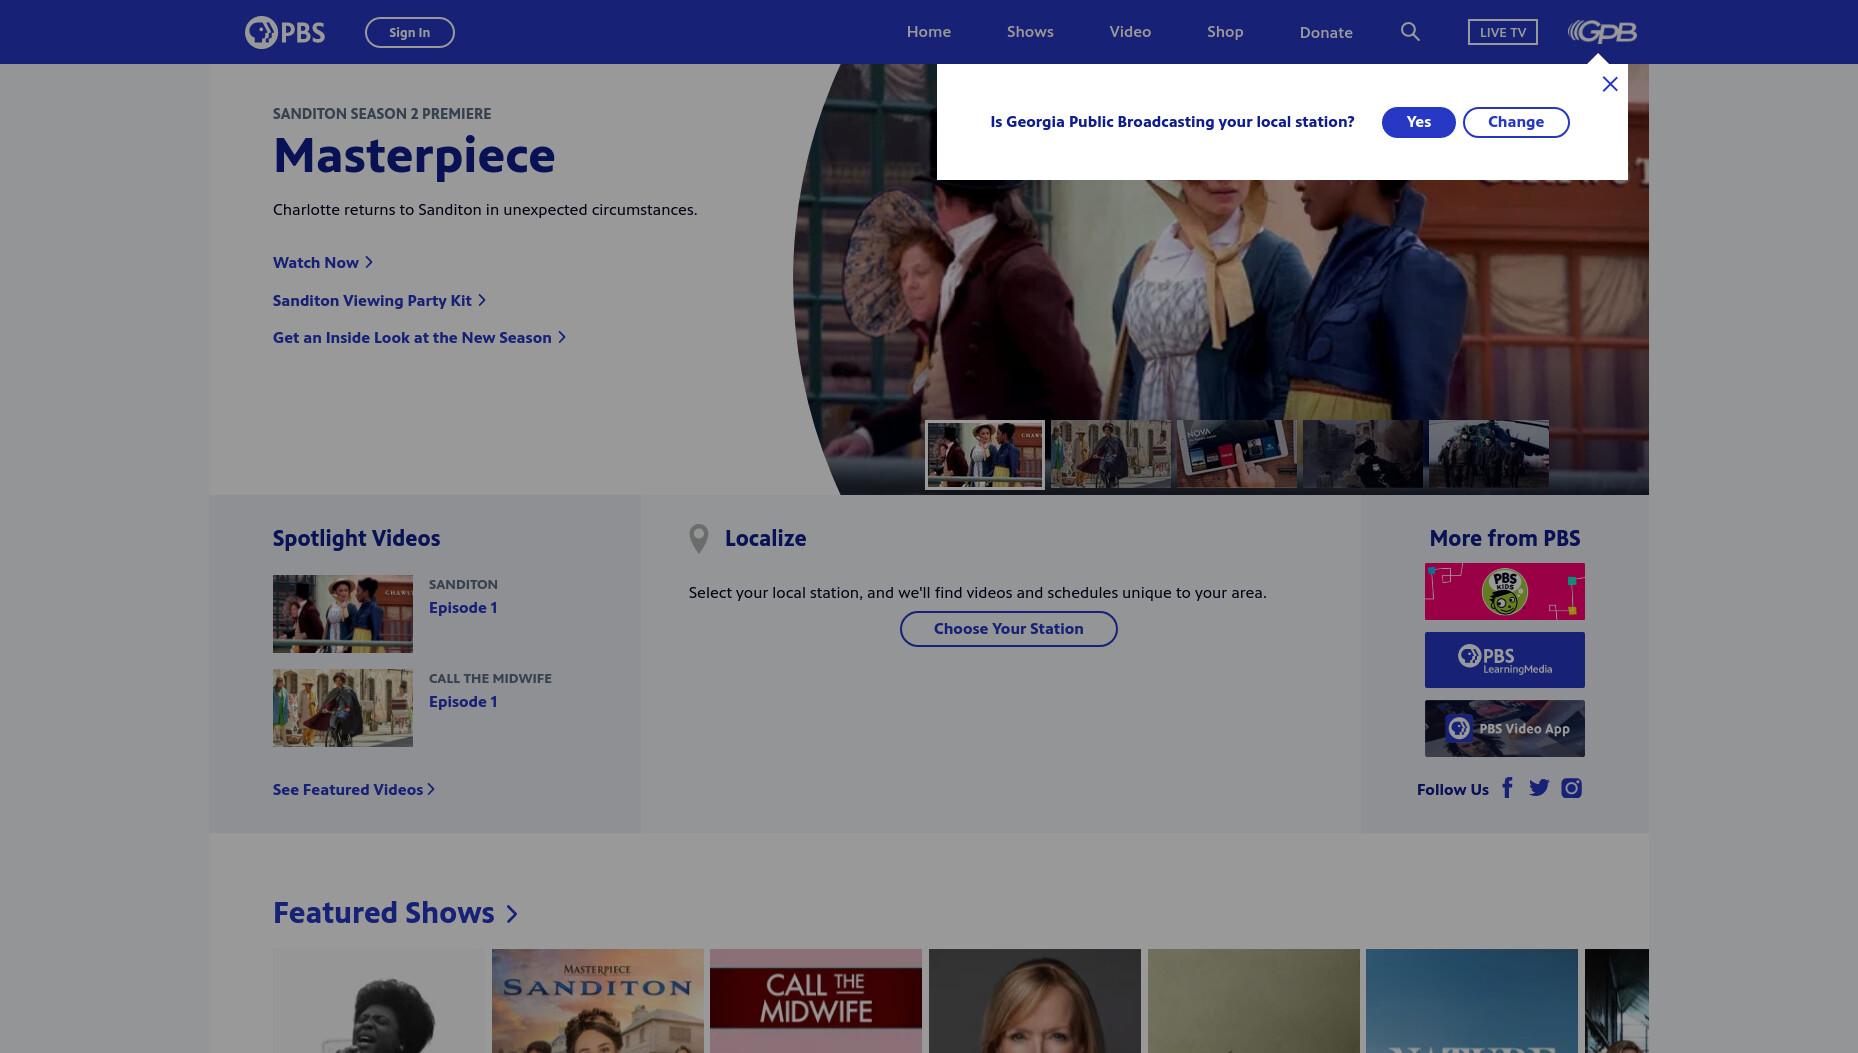Confirm Yes for Georgia Public Broadcasting
This screenshot has width=1858, height=1053.
1419,122
